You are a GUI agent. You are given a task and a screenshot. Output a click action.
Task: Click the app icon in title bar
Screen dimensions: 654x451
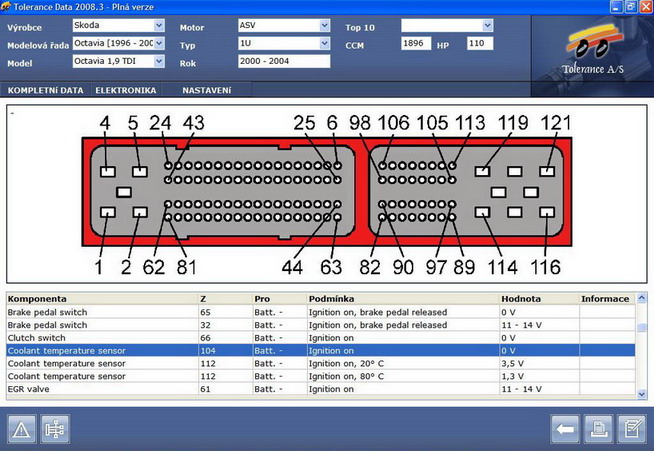pyautogui.click(x=6, y=7)
